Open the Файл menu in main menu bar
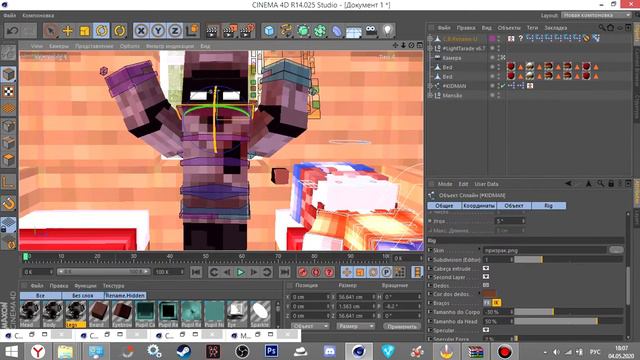Viewport: 640px width, 360px height. click(9, 16)
